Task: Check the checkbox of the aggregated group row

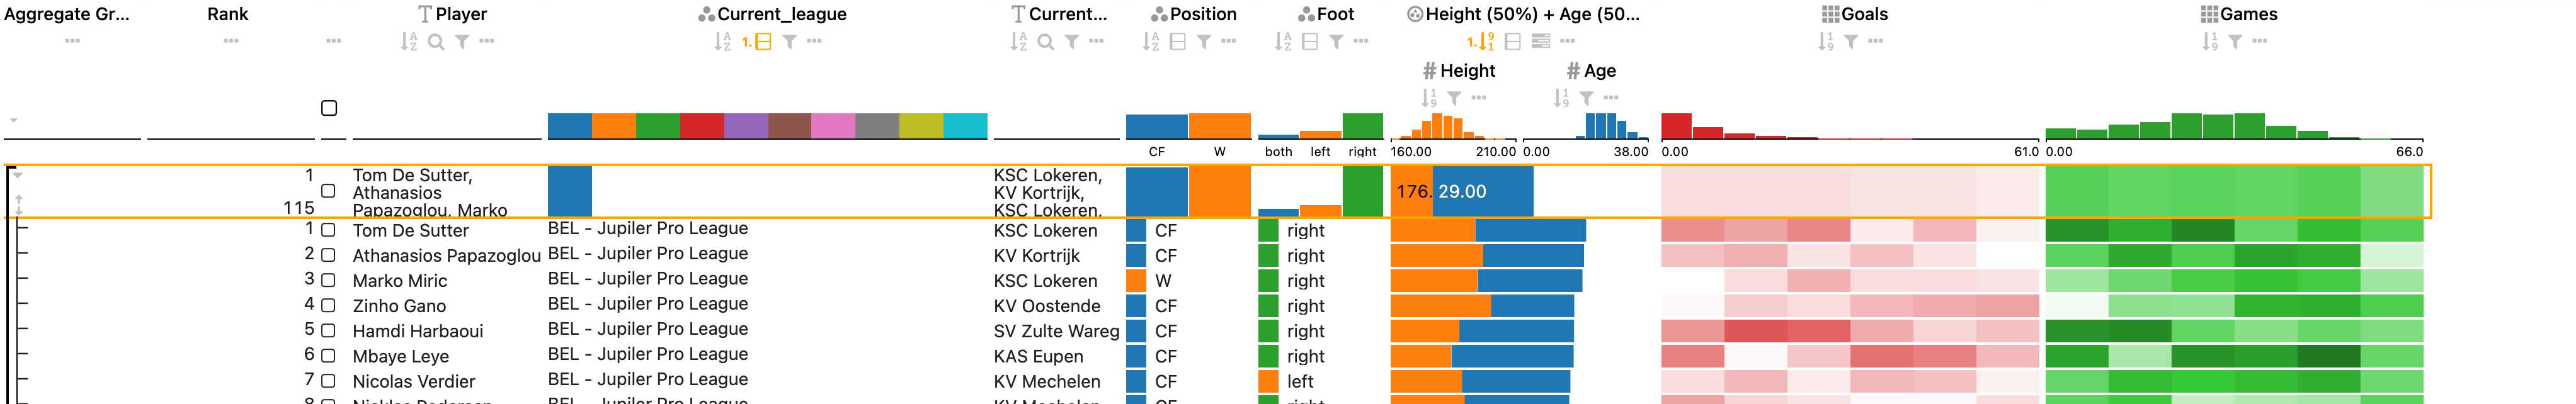Action: (x=328, y=191)
